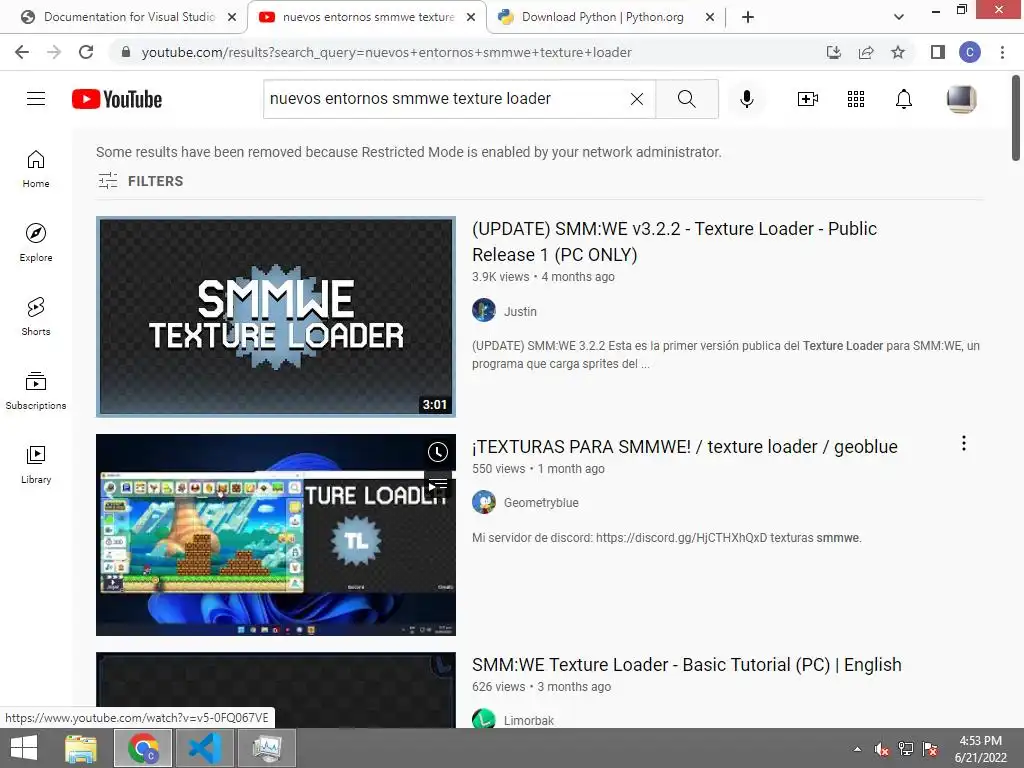
Task: Add TEXTURAS video to Watch later
Action: [x=438, y=452]
